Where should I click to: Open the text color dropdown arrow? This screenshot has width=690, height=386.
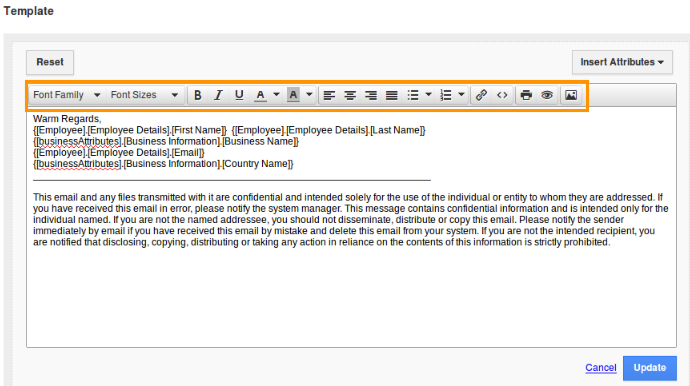(276, 95)
